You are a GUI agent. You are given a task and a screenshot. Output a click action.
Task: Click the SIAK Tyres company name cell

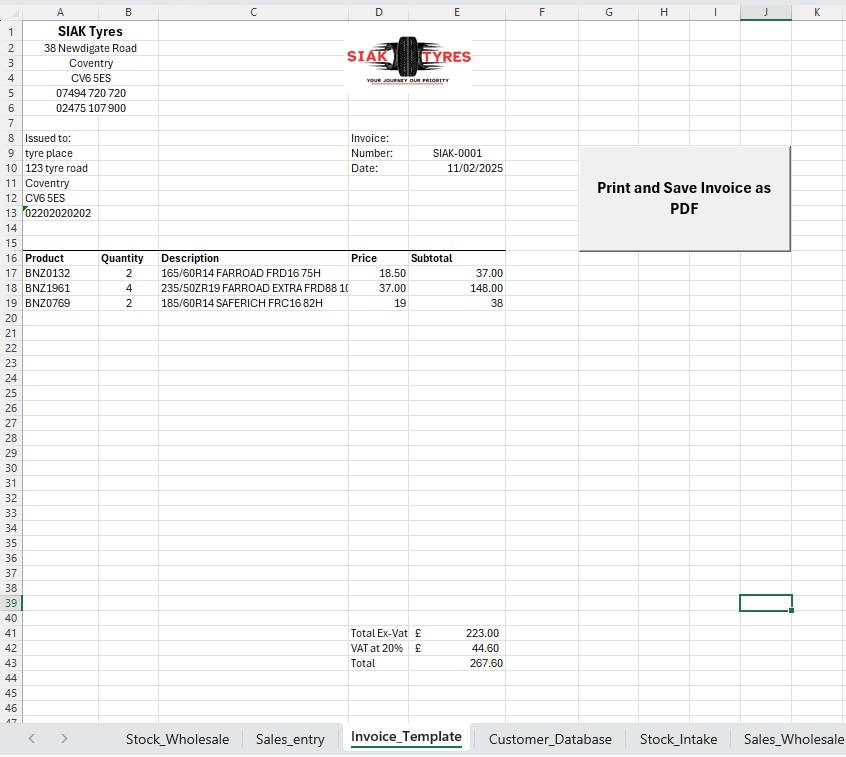(x=90, y=31)
